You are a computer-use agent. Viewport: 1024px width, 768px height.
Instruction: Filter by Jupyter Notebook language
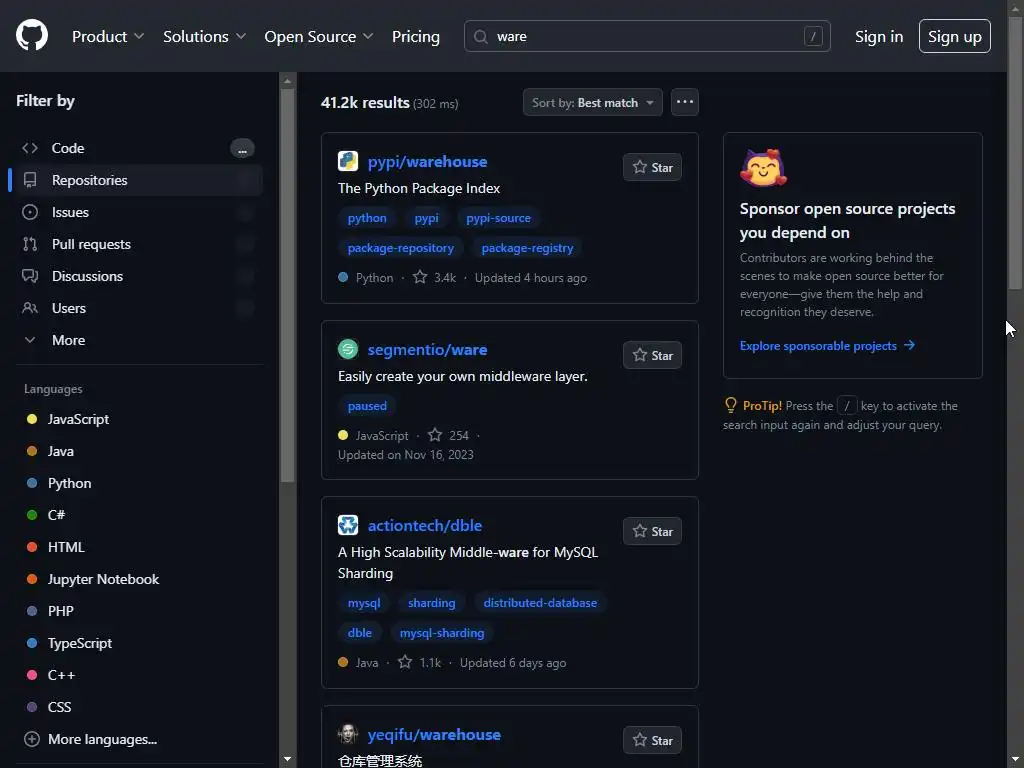(x=103, y=579)
